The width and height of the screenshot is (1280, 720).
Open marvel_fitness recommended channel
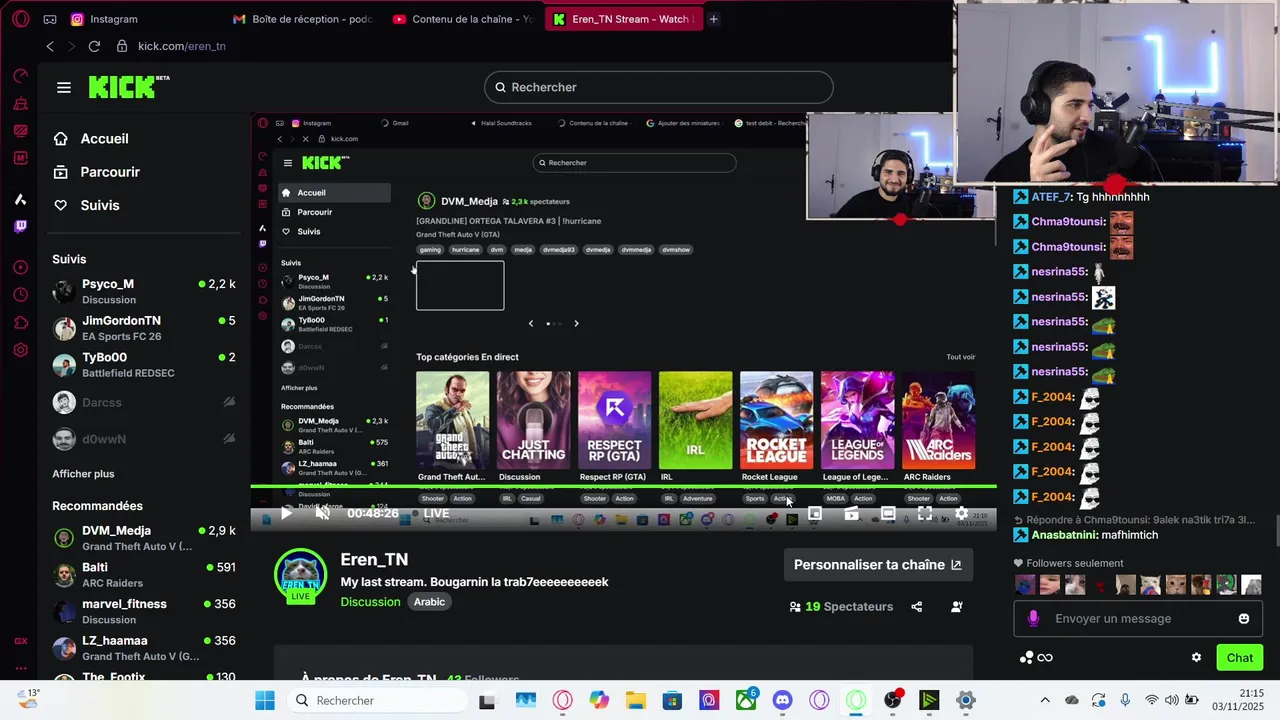tap(144, 611)
